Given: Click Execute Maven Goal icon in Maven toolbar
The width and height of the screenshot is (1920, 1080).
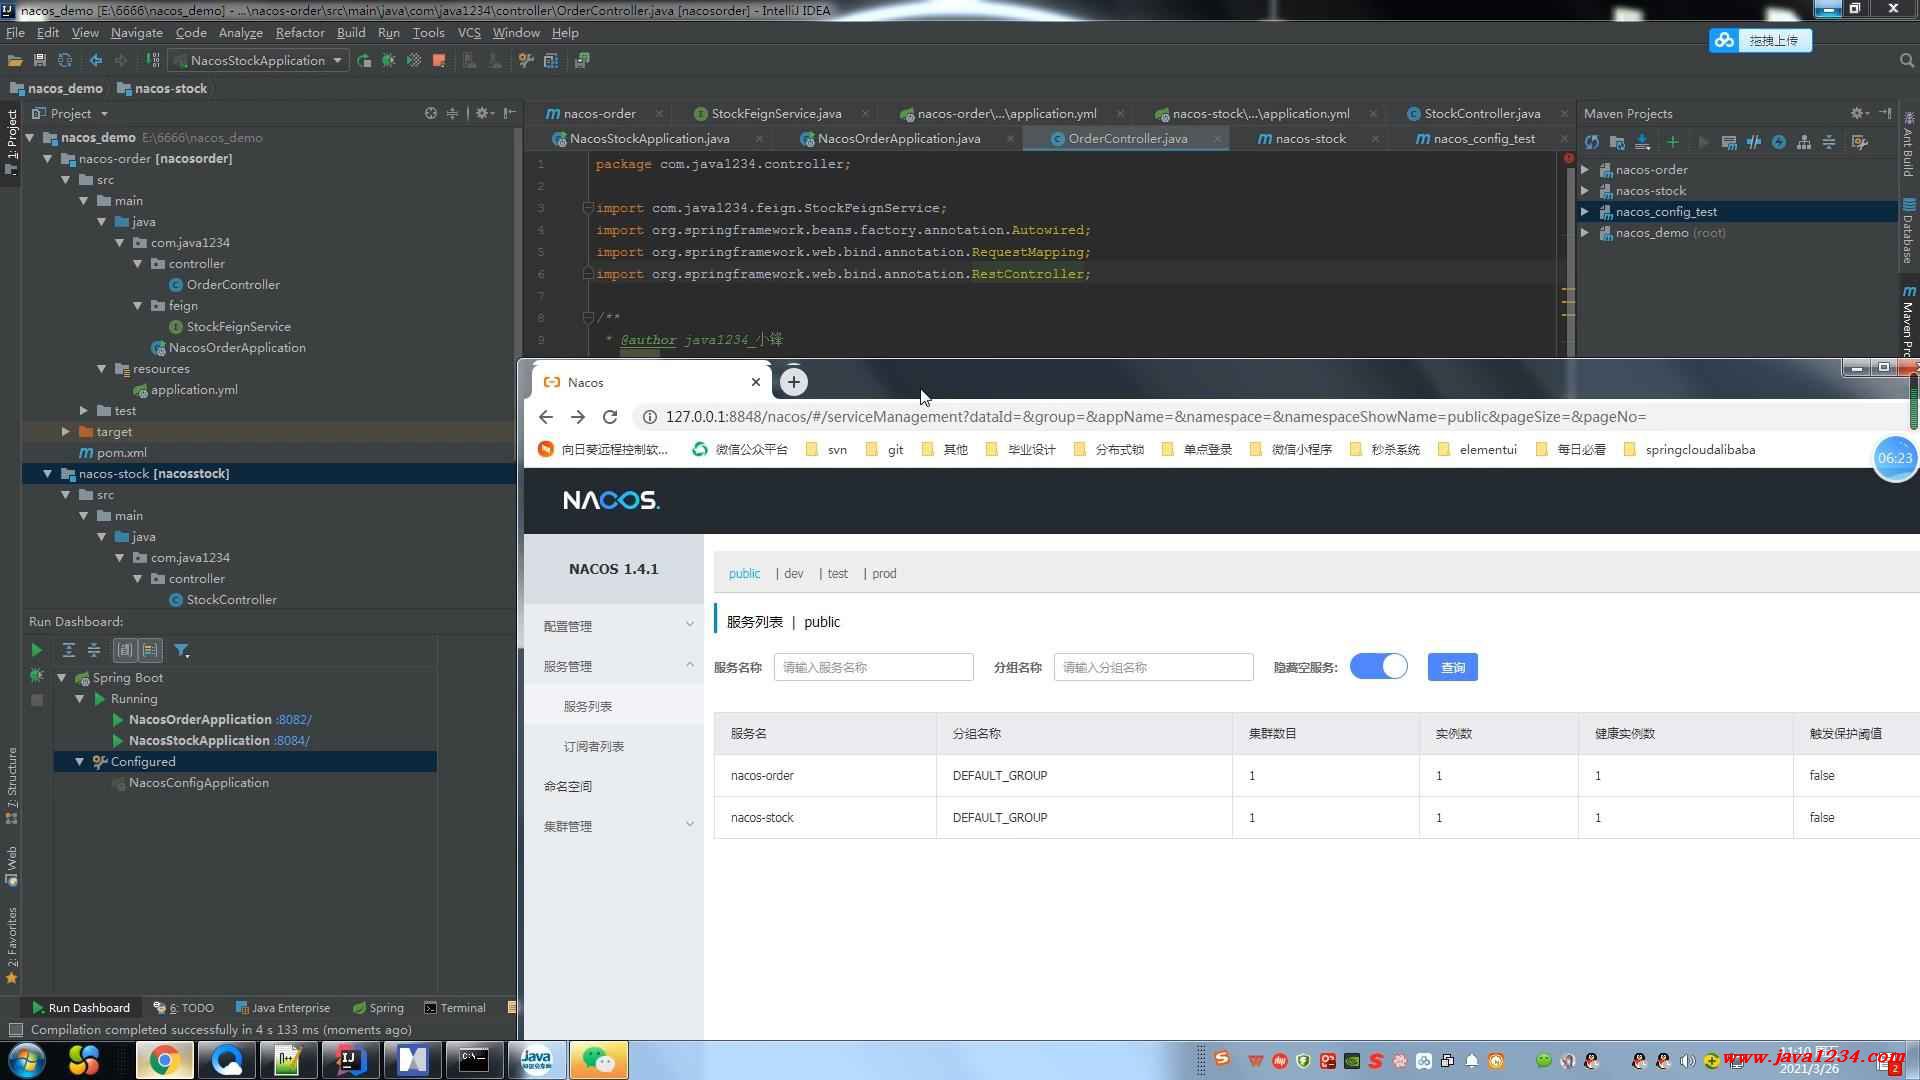Looking at the screenshot, I should click(x=1729, y=142).
